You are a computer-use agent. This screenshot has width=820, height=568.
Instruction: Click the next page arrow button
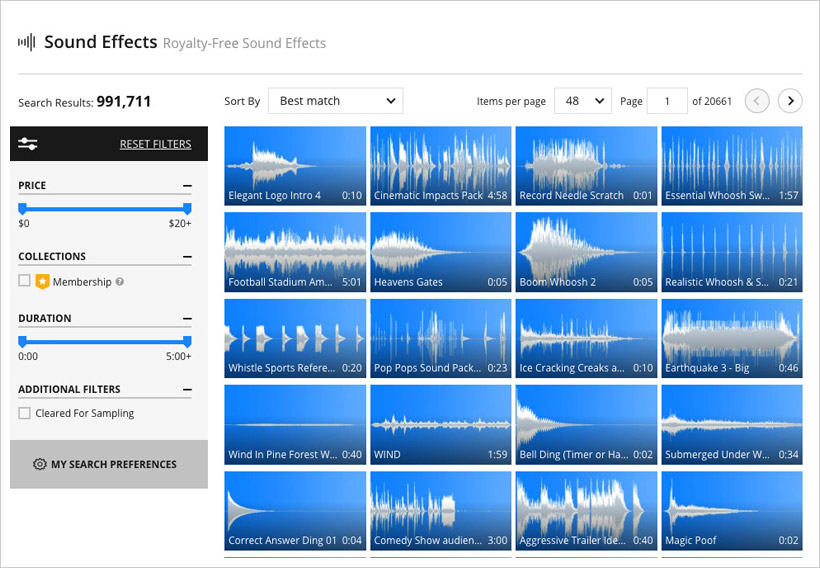point(790,101)
